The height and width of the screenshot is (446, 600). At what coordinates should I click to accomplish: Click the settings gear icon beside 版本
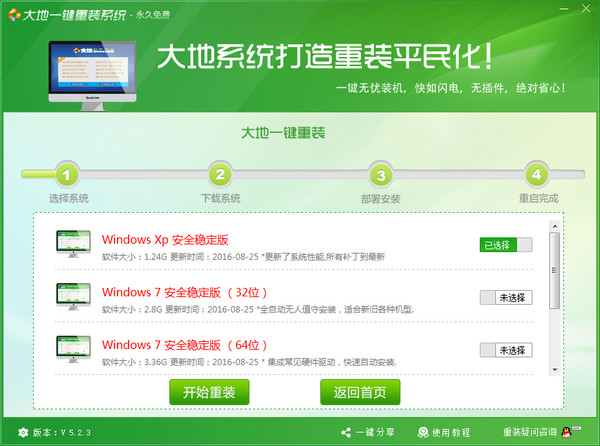click(x=23, y=433)
